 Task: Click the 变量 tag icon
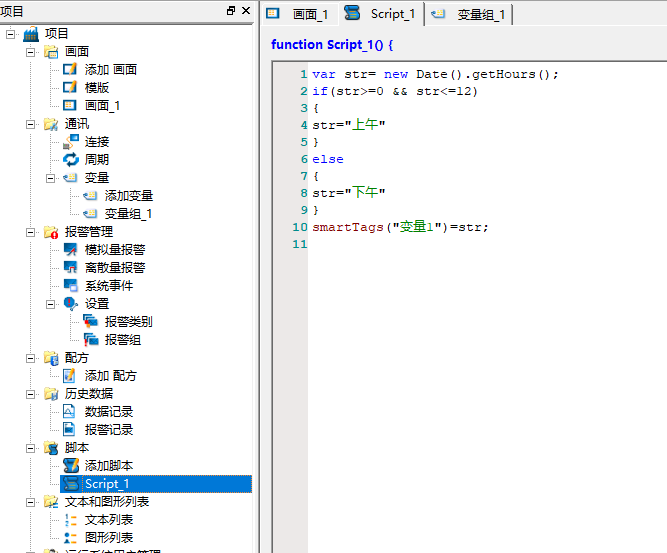(70, 177)
